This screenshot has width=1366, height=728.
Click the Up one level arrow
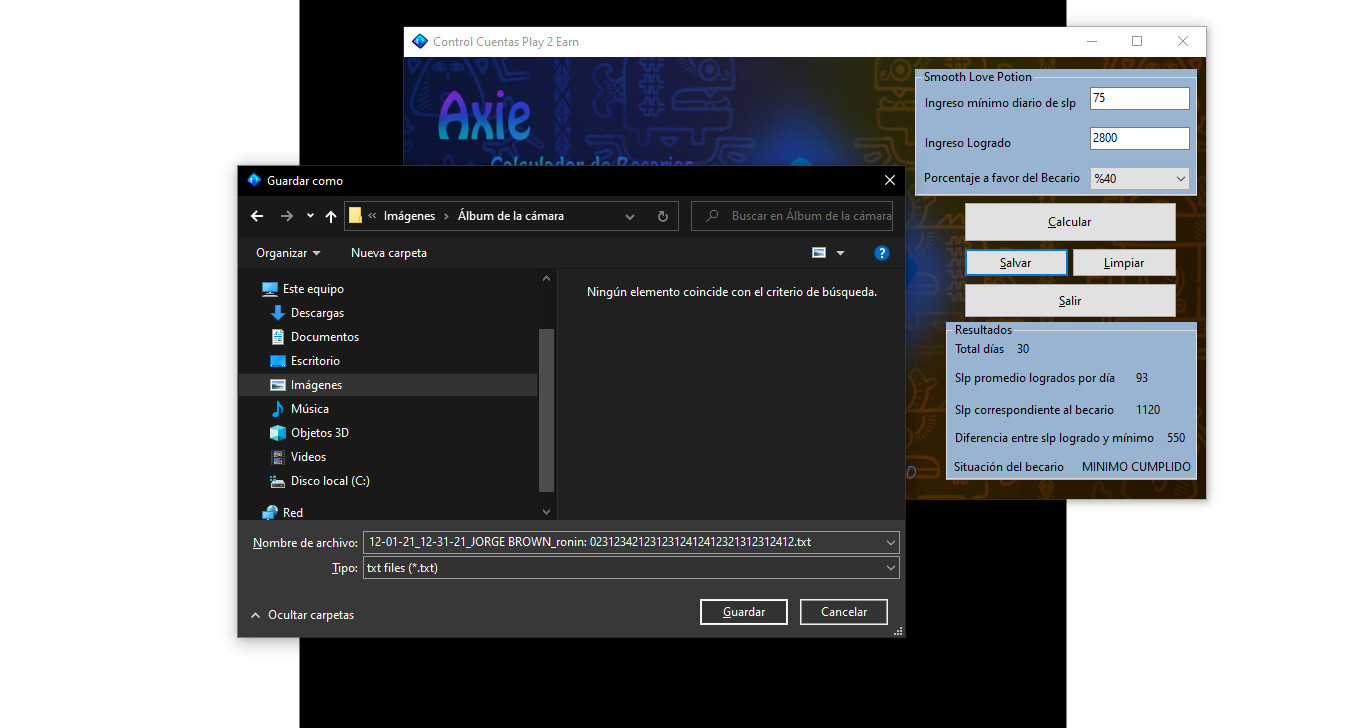(331, 216)
